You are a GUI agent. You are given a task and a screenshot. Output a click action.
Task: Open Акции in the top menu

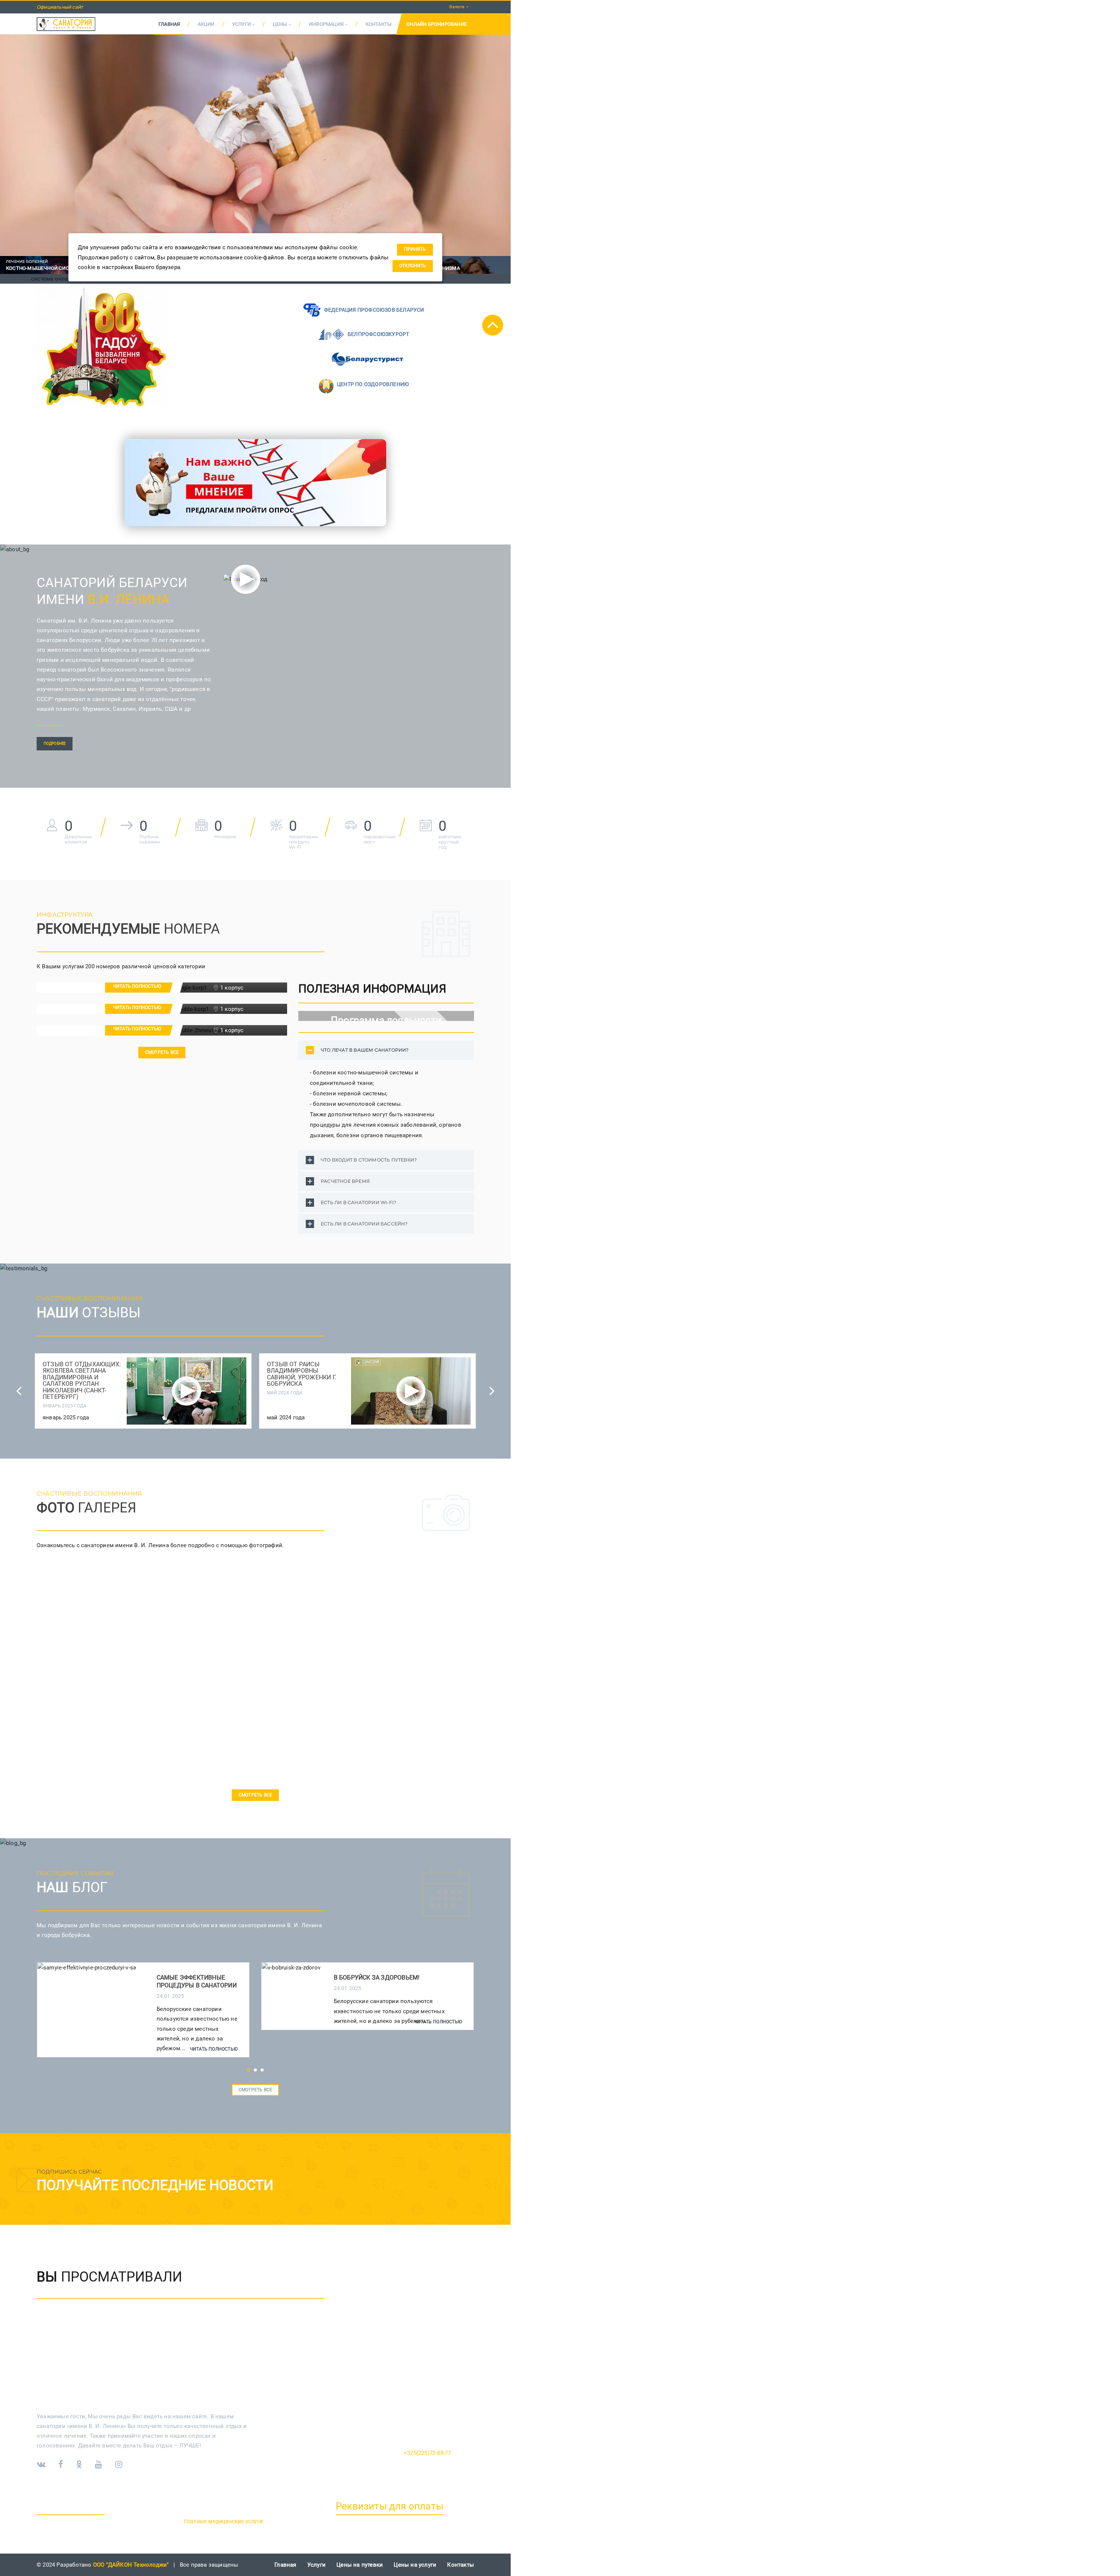click(206, 24)
